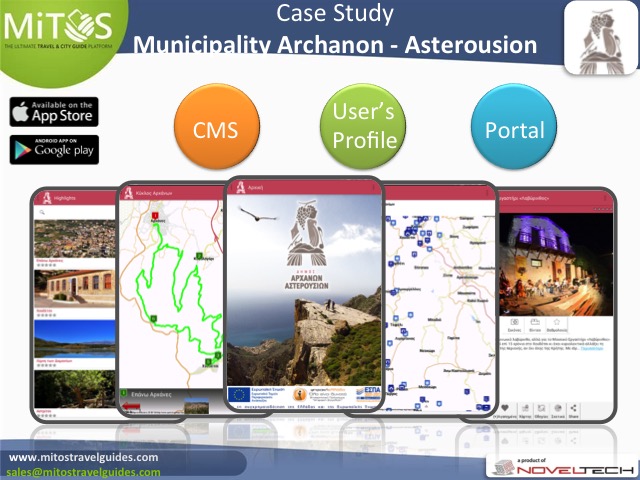
Task: Open the green forest photo in Highlights
Action: point(75,389)
